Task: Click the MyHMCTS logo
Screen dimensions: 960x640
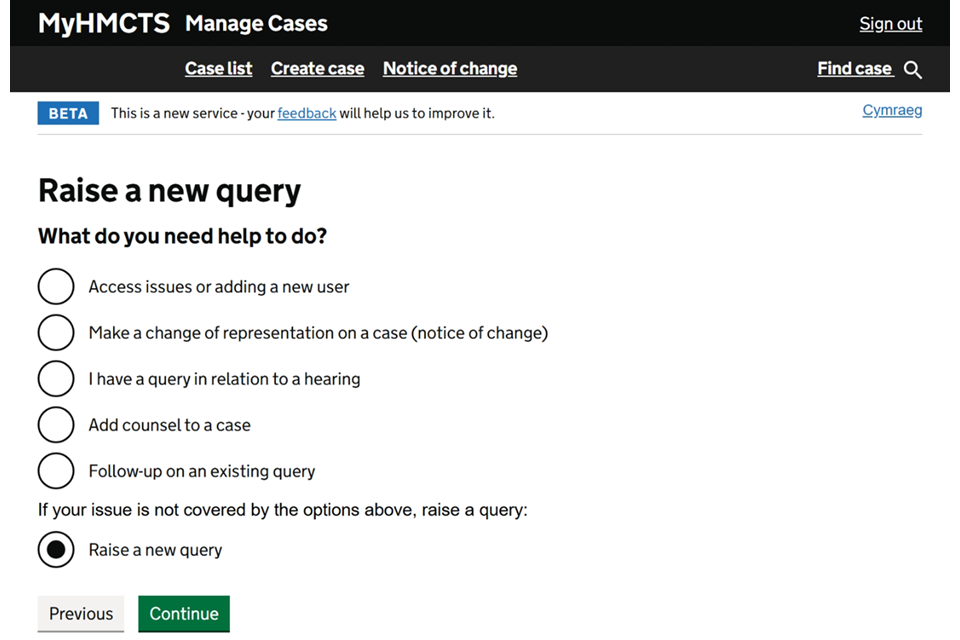Action: point(104,23)
